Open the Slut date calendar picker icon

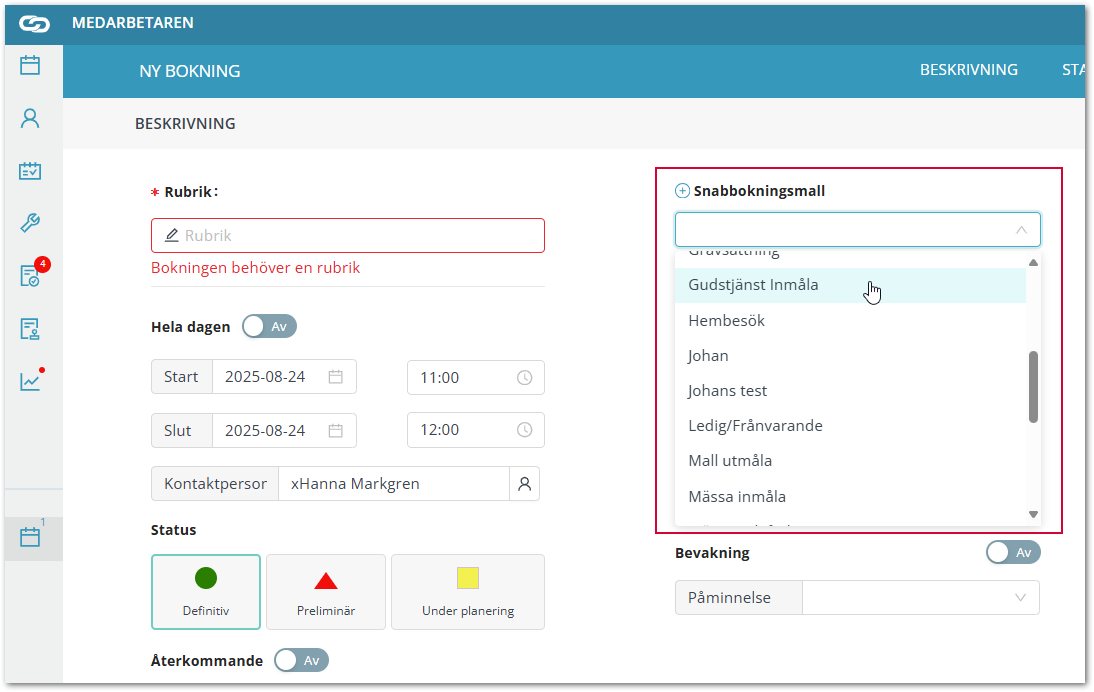tap(336, 430)
